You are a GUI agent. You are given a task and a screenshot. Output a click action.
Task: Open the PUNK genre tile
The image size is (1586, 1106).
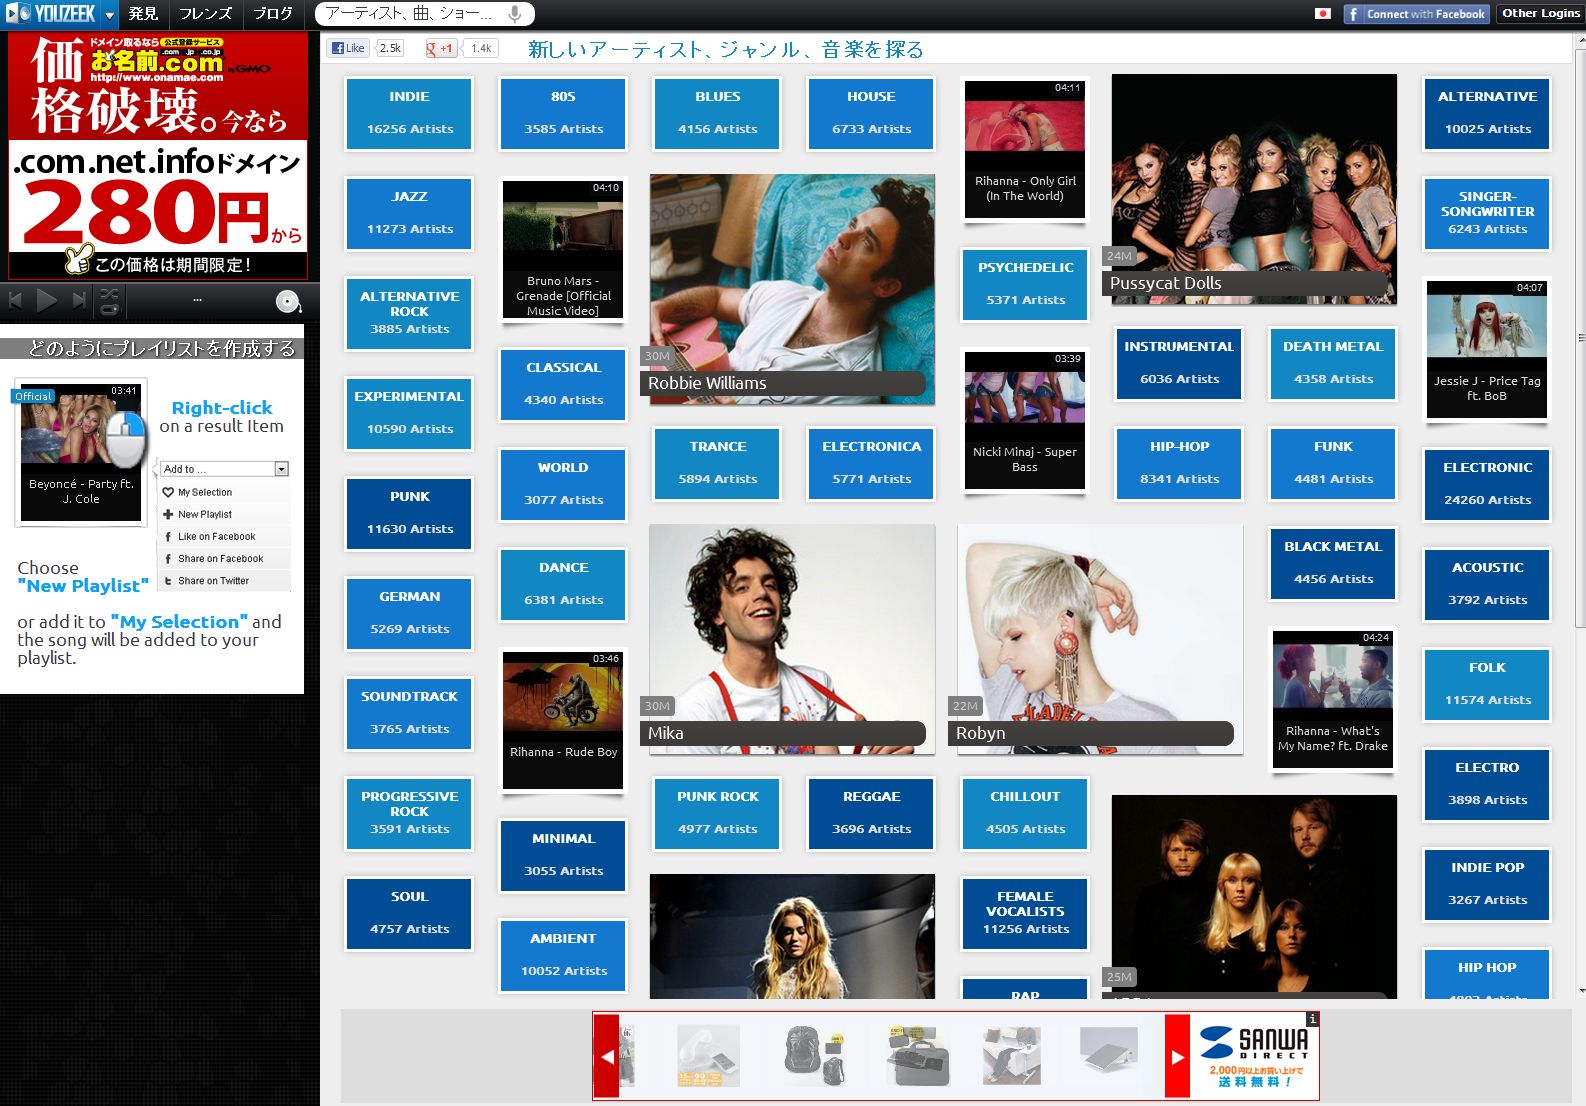pyautogui.click(x=409, y=513)
